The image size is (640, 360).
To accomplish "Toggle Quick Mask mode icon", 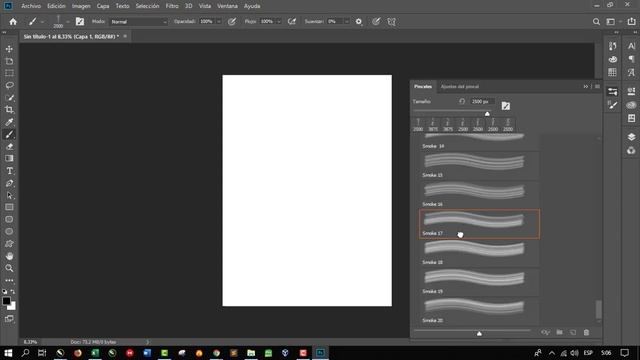I will coord(9,318).
